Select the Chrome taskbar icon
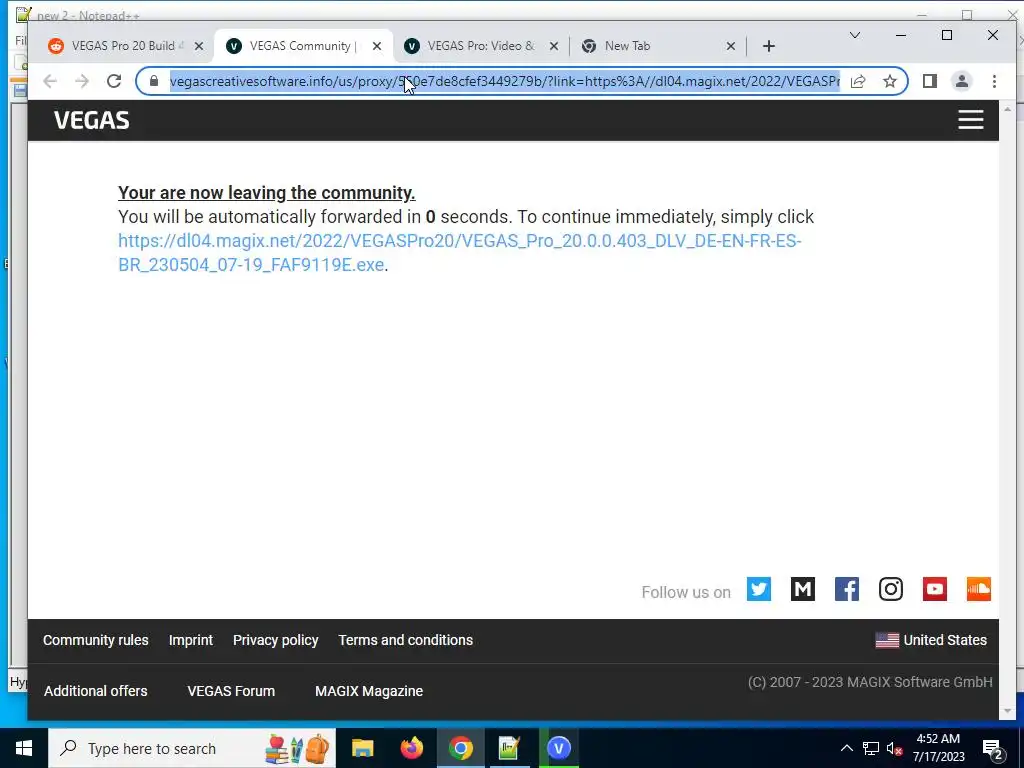 tap(460, 748)
